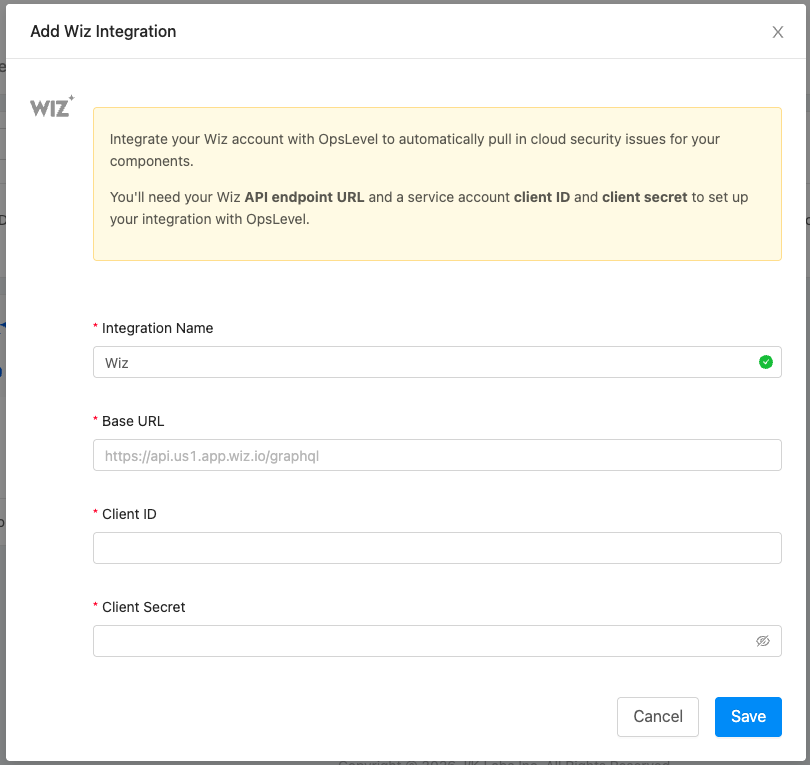Select the Client ID input field
This screenshot has width=810, height=765.
[x=437, y=548]
